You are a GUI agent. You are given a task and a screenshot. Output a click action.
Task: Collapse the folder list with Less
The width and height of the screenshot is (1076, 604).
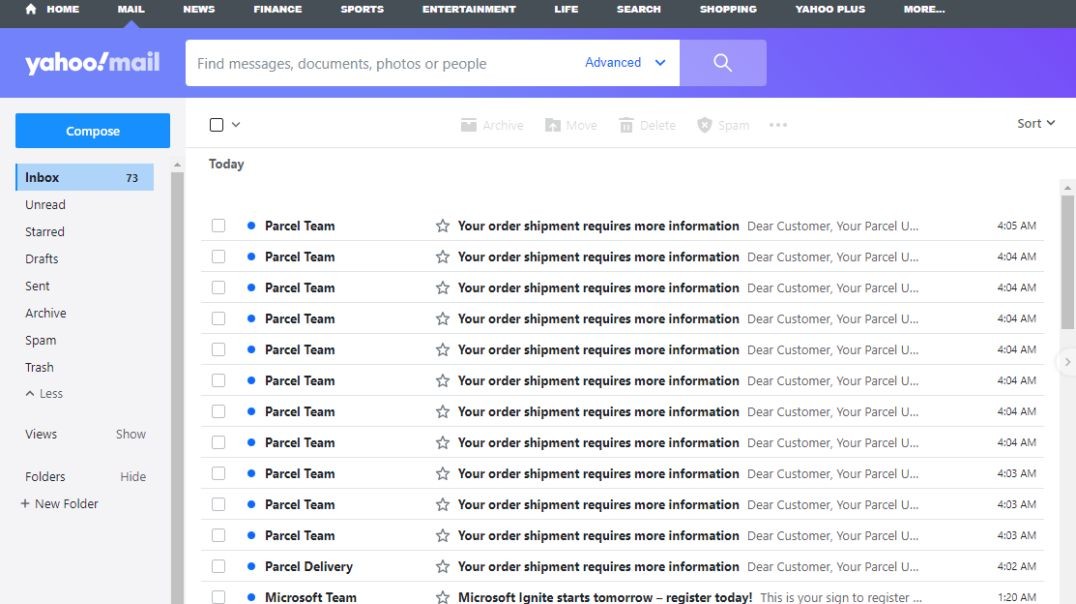43,393
